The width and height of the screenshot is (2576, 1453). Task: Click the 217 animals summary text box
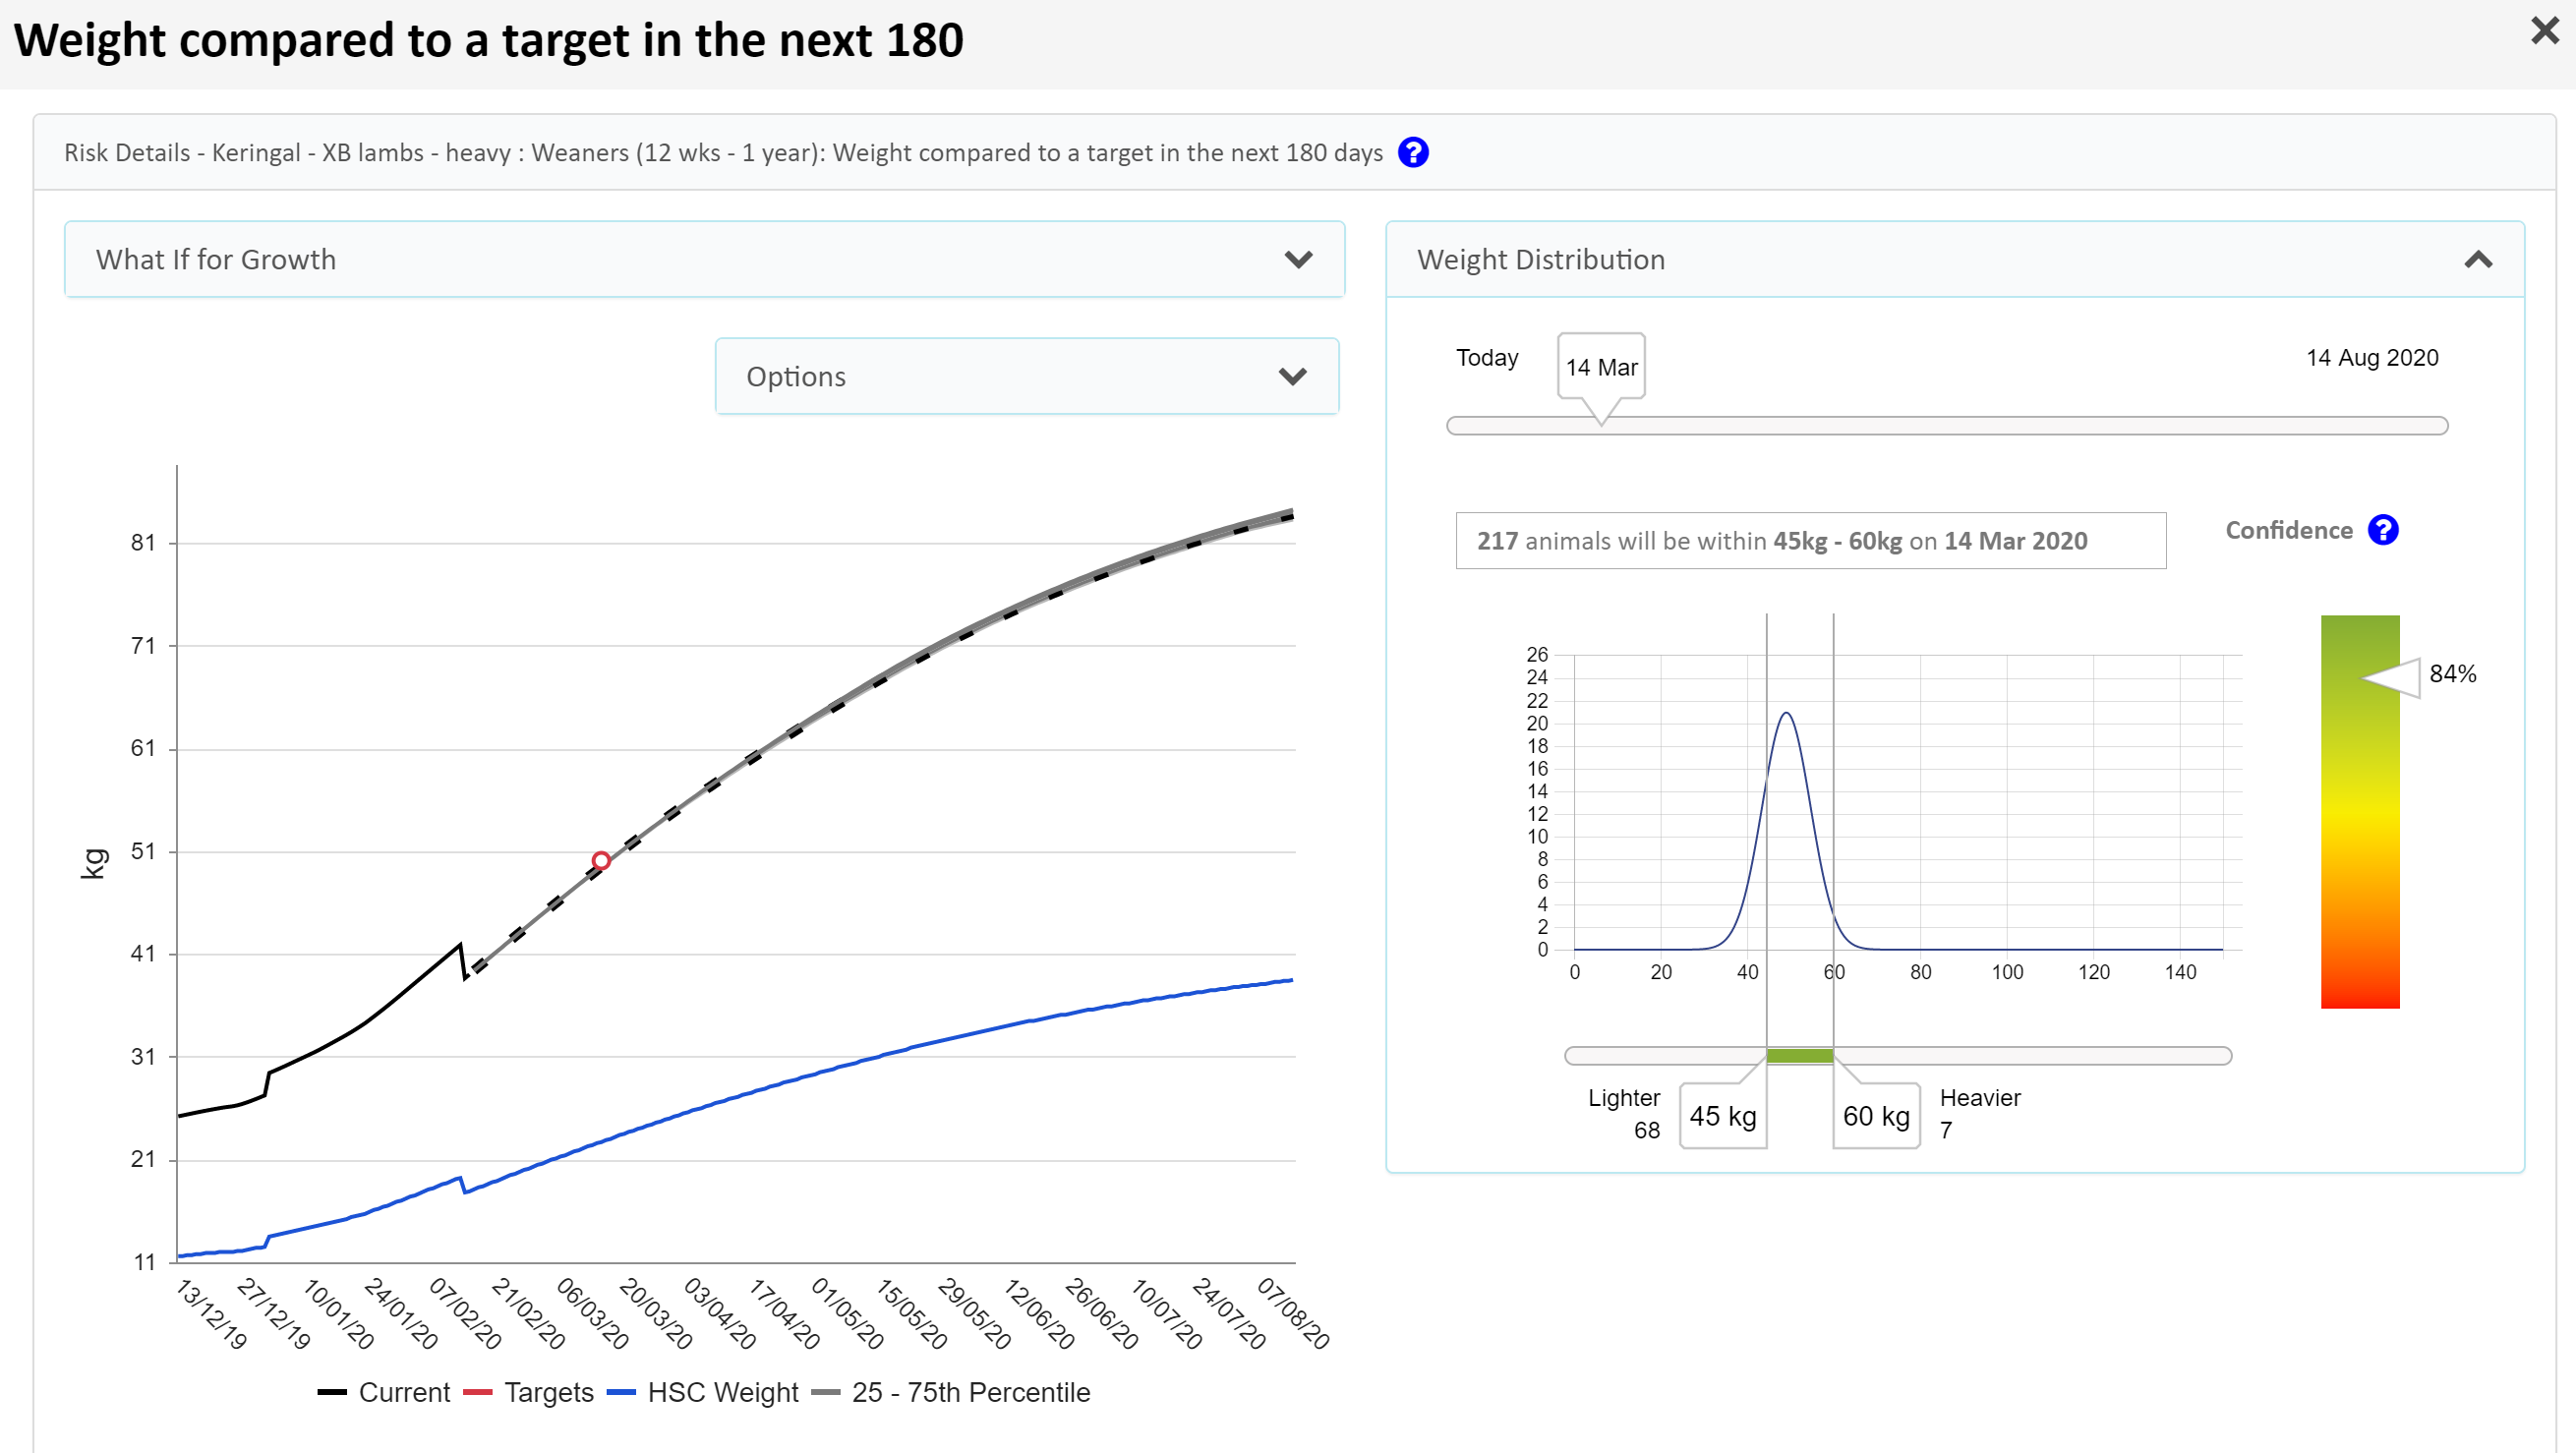tap(1810, 541)
